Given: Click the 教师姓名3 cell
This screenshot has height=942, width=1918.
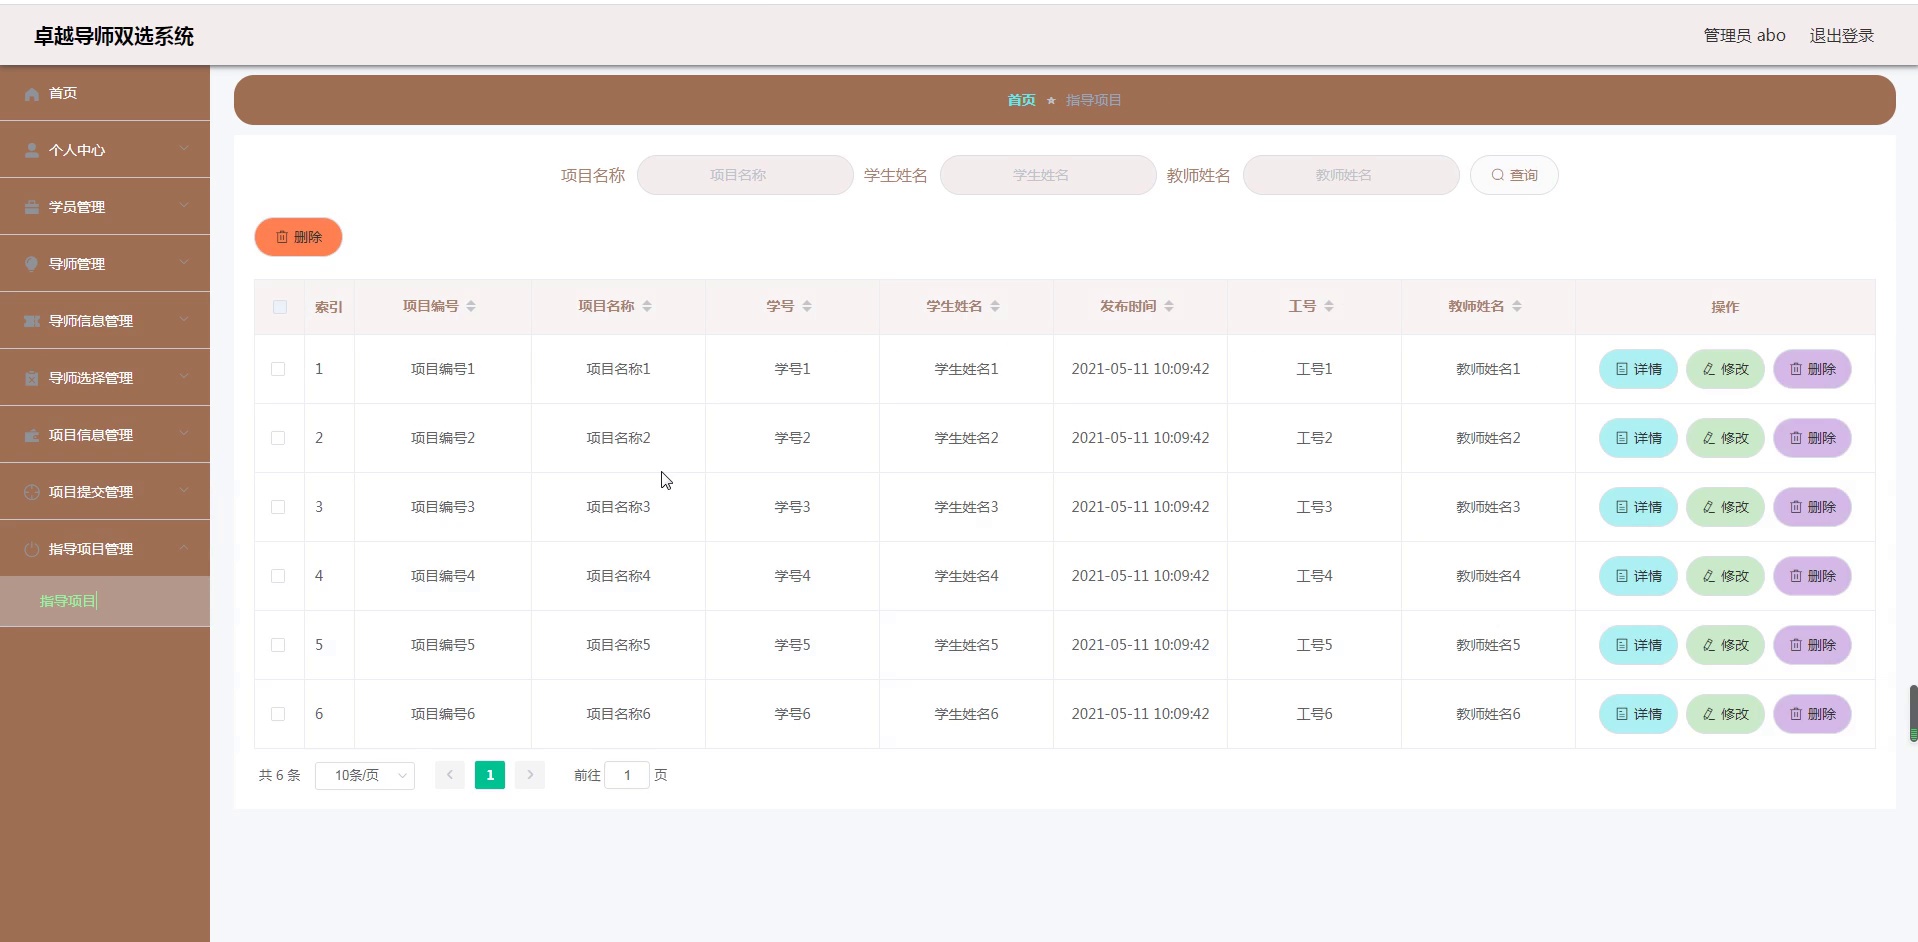Looking at the screenshot, I should pyautogui.click(x=1488, y=507).
